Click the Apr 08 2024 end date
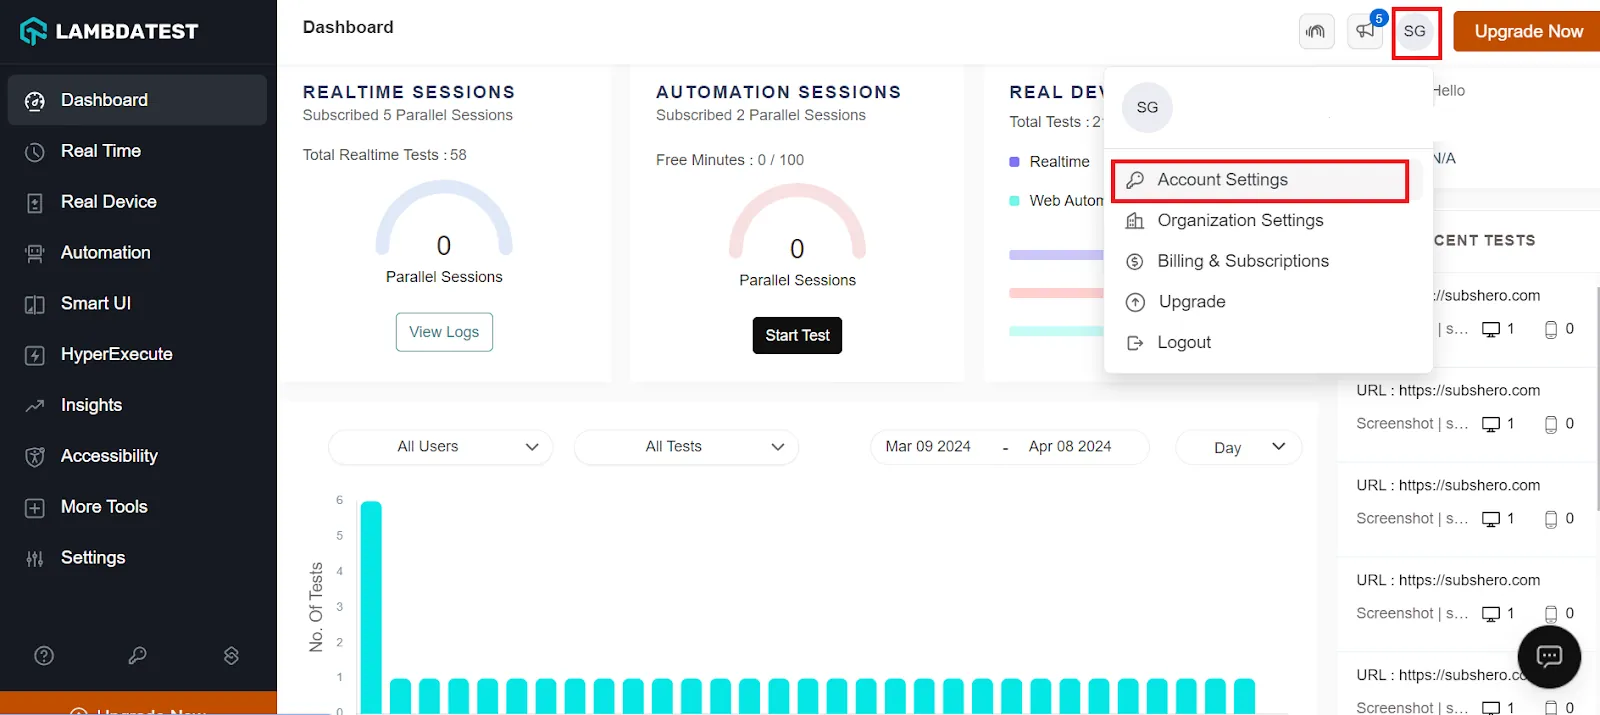 tap(1070, 447)
